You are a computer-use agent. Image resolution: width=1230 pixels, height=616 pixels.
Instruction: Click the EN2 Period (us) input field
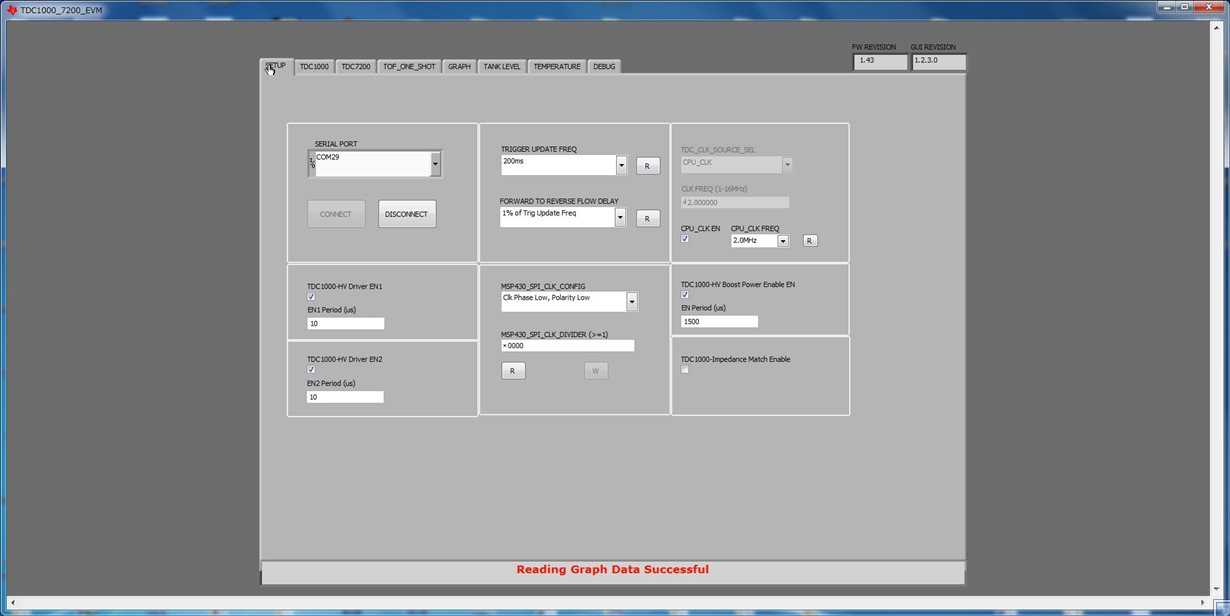(x=346, y=397)
